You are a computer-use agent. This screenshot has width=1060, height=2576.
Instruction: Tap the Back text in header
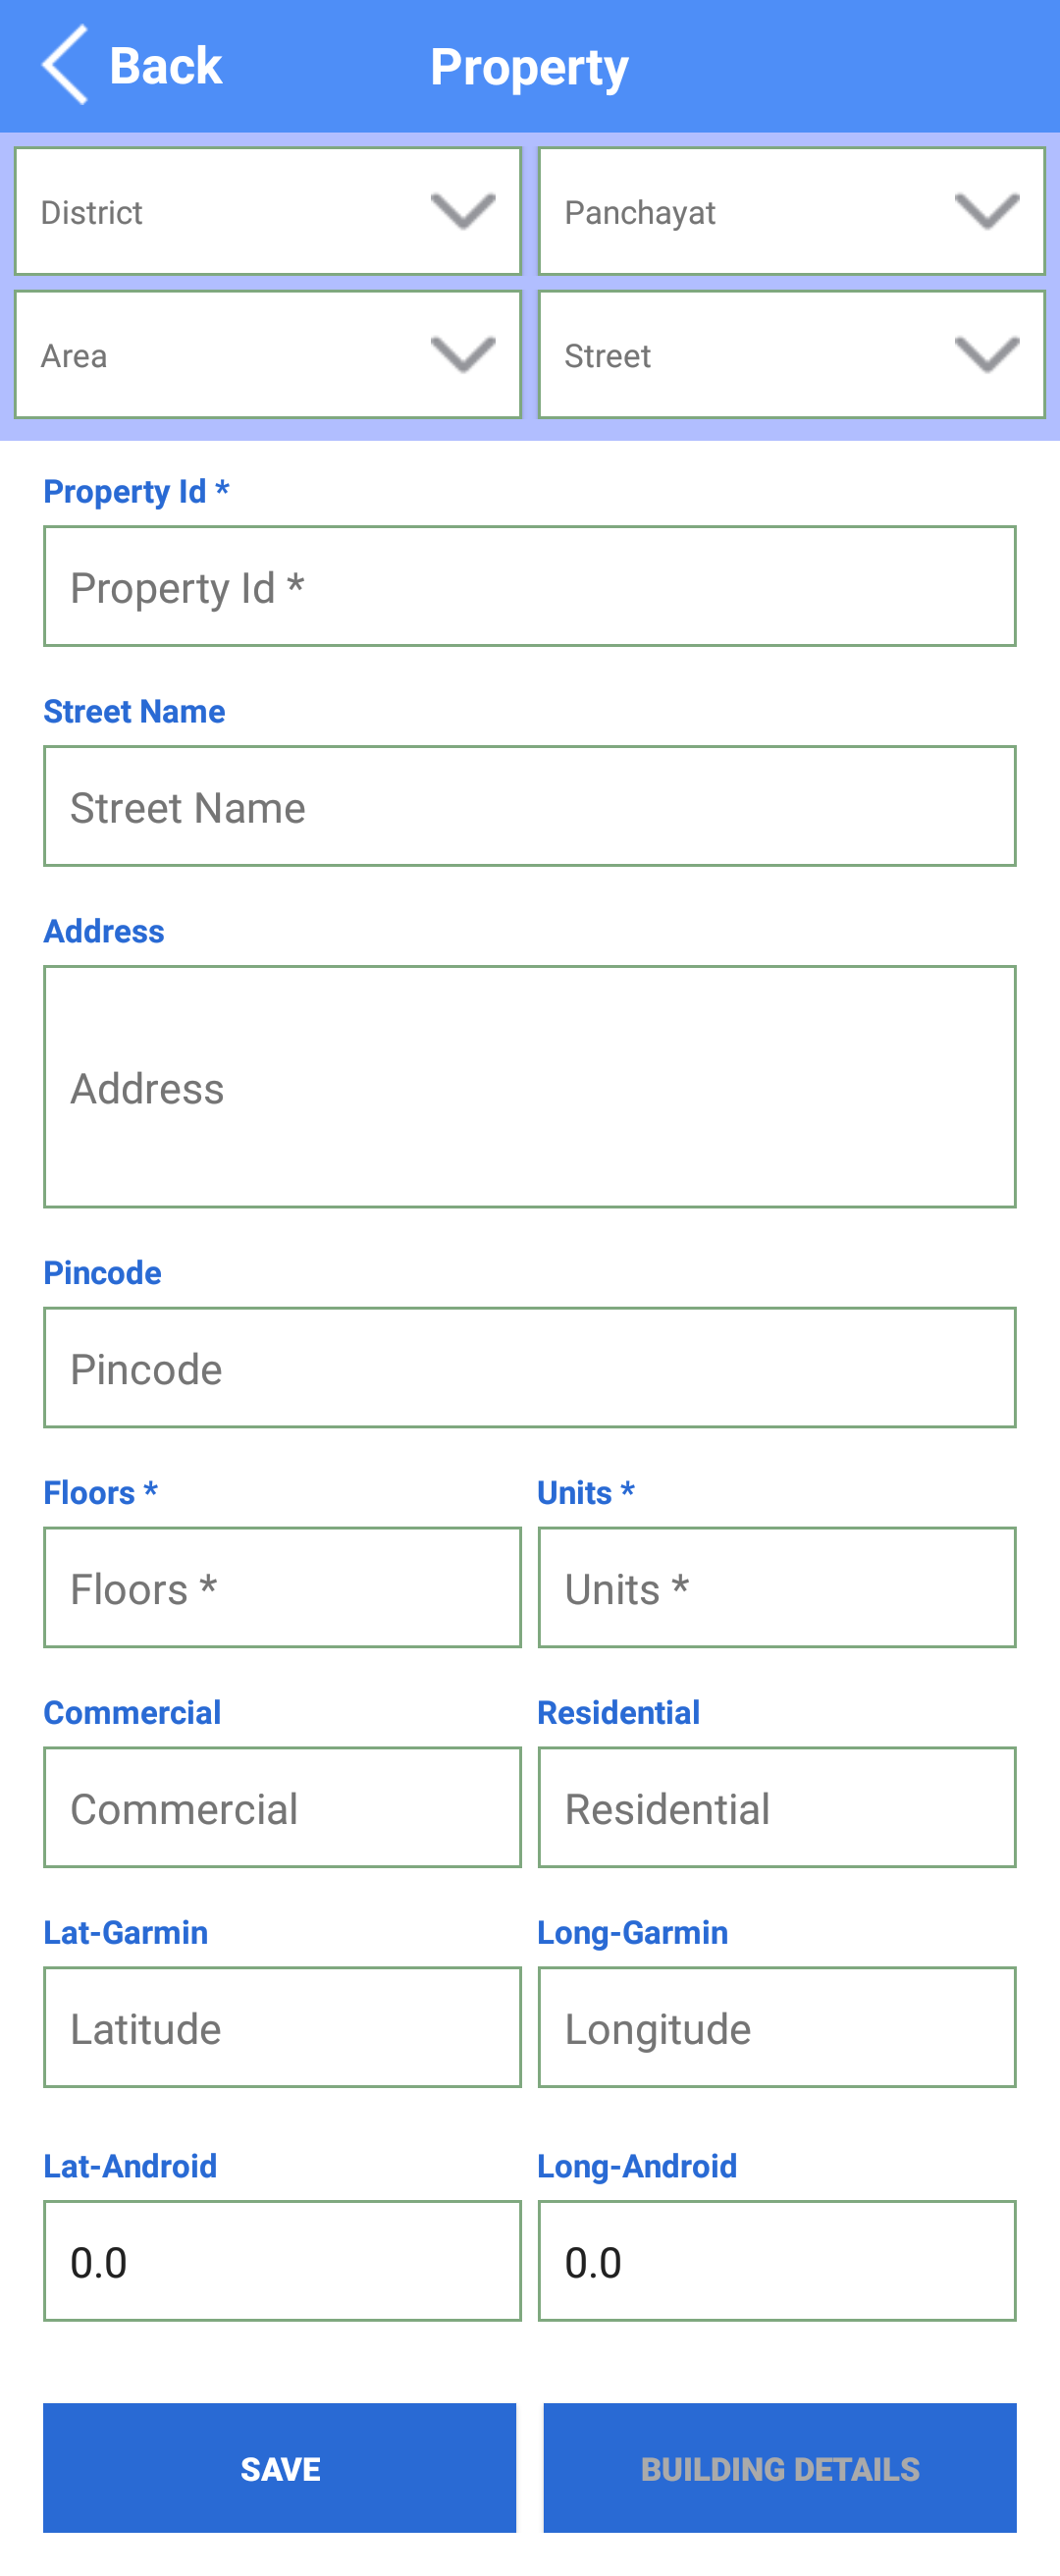(165, 66)
